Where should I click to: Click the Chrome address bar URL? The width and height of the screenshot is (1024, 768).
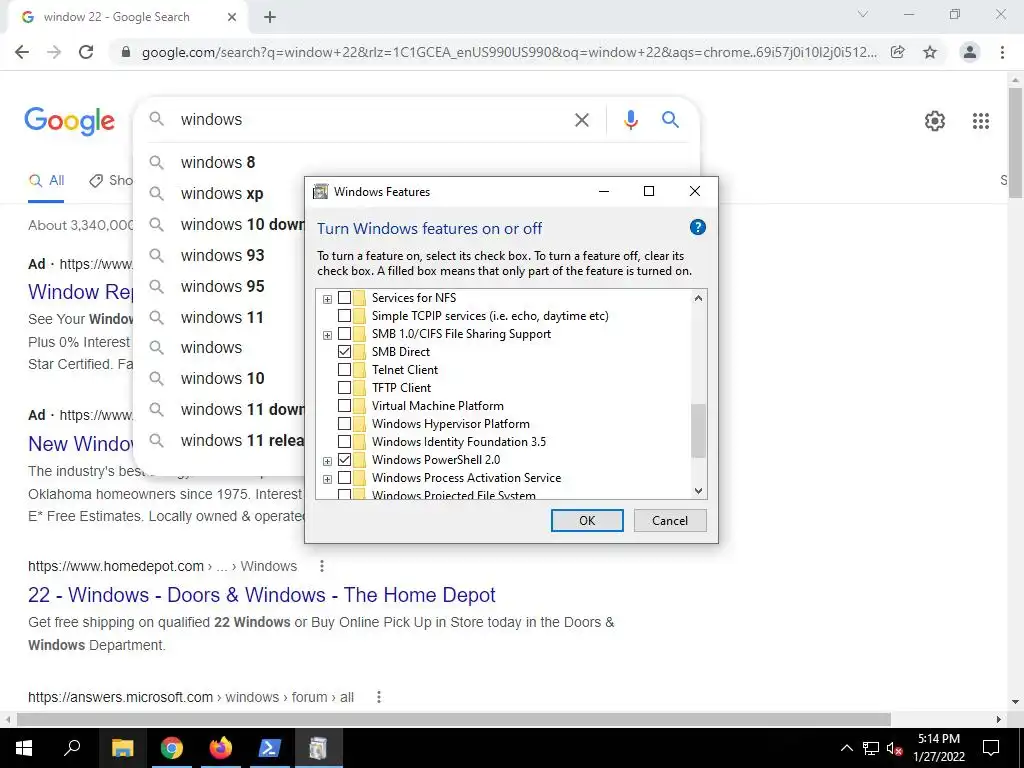coord(509,52)
